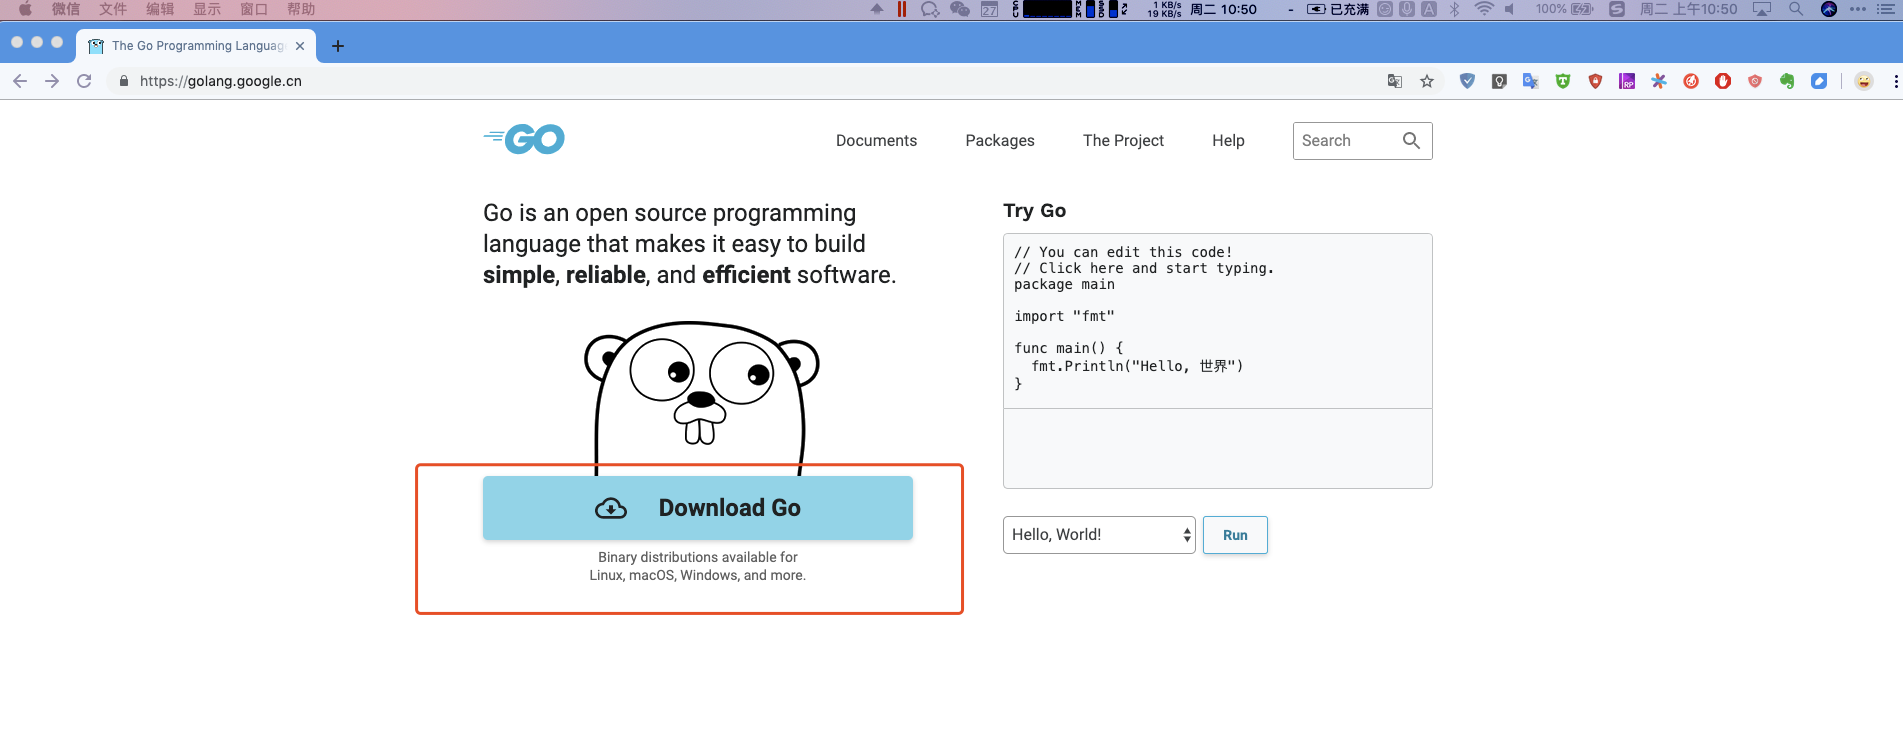Go back to the previous page
The image size is (1903, 743).
coord(20,81)
